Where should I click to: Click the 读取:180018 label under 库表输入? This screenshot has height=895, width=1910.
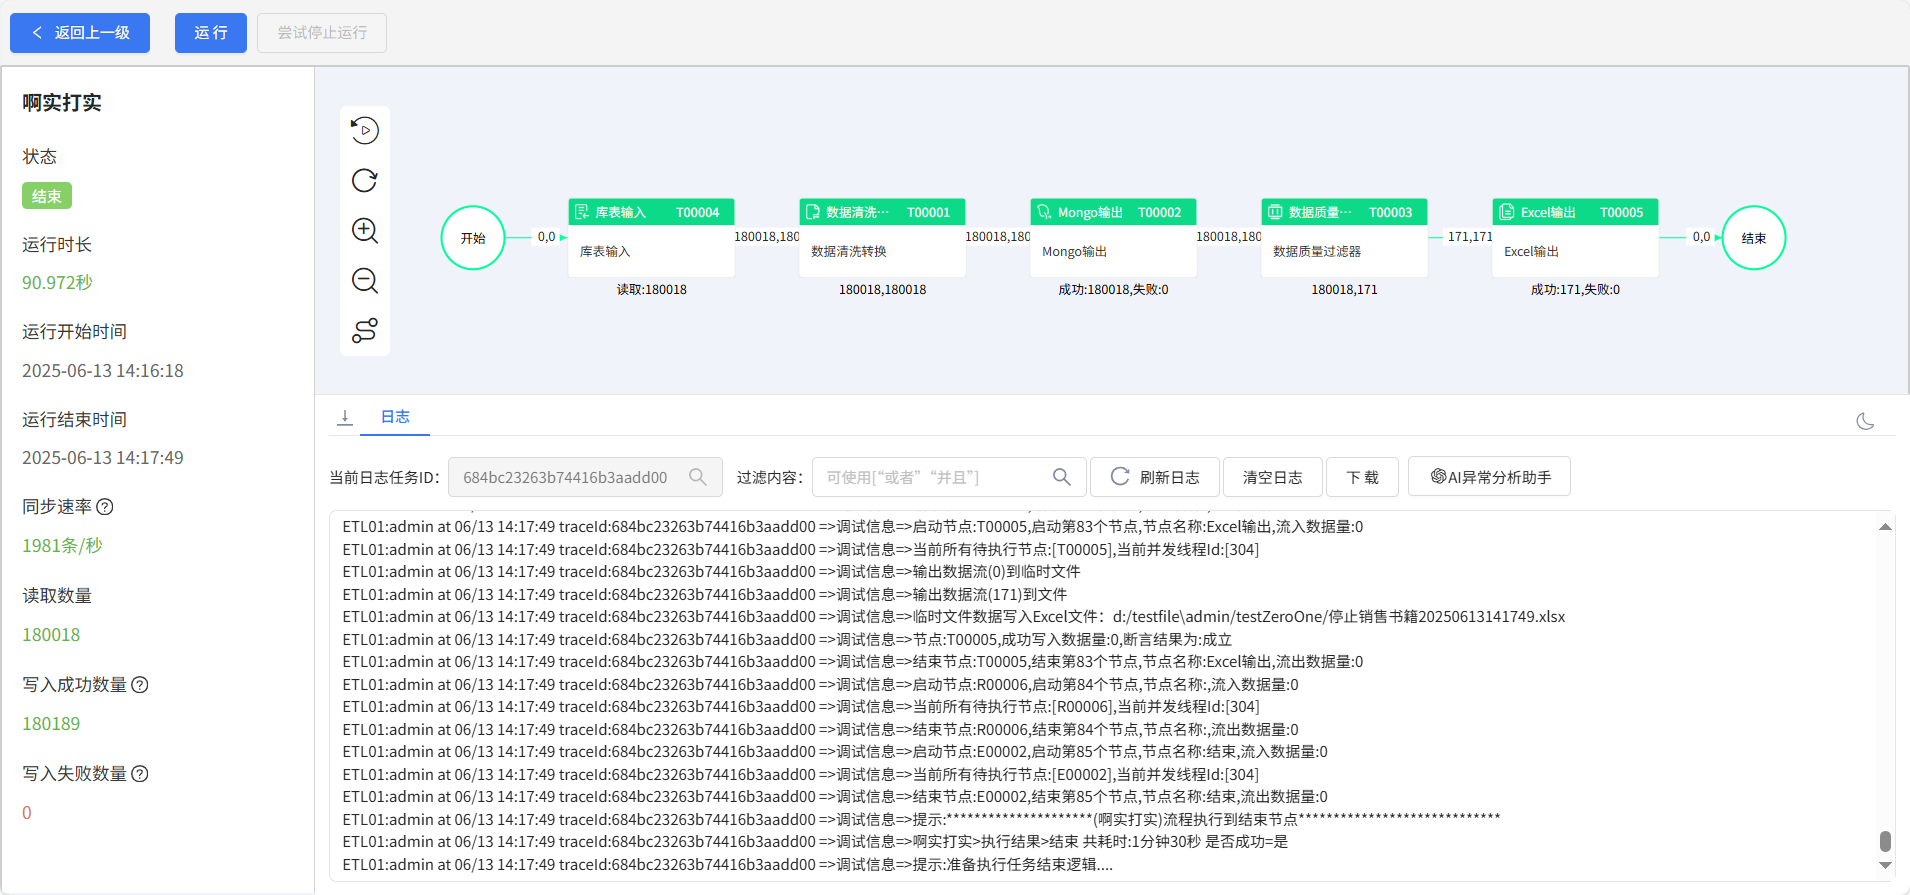[652, 290]
